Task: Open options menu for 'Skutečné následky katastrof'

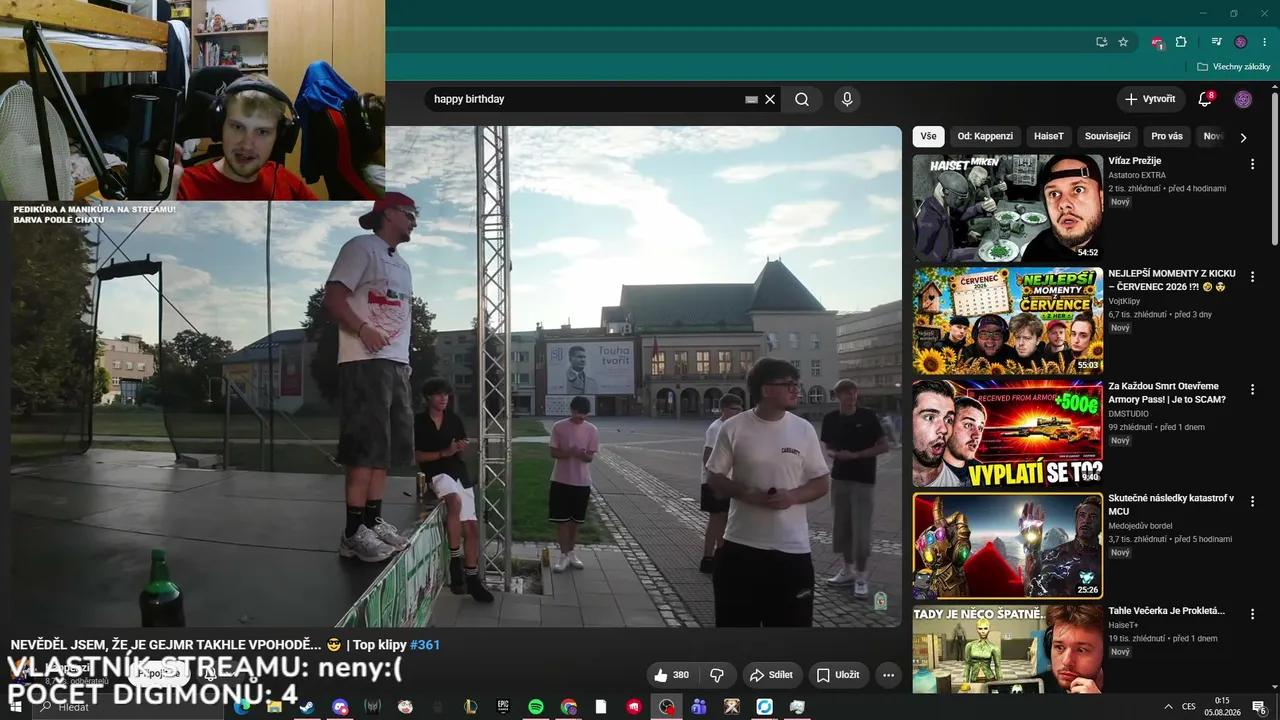Action: [x=1252, y=502]
